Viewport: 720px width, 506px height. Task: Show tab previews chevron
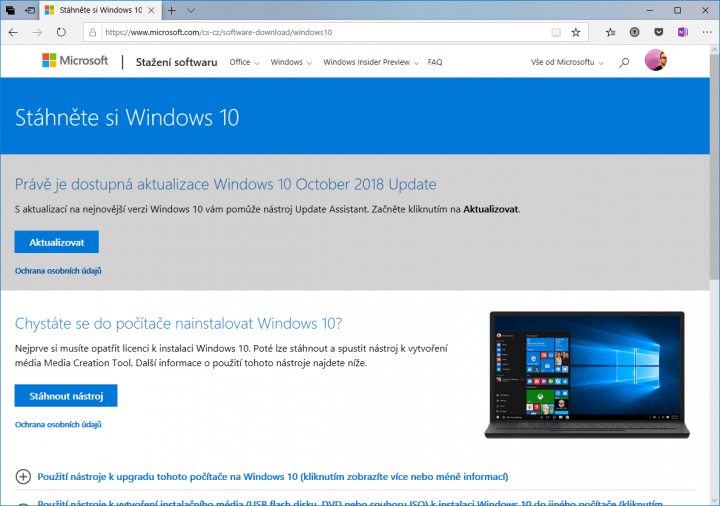pos(191,10)
